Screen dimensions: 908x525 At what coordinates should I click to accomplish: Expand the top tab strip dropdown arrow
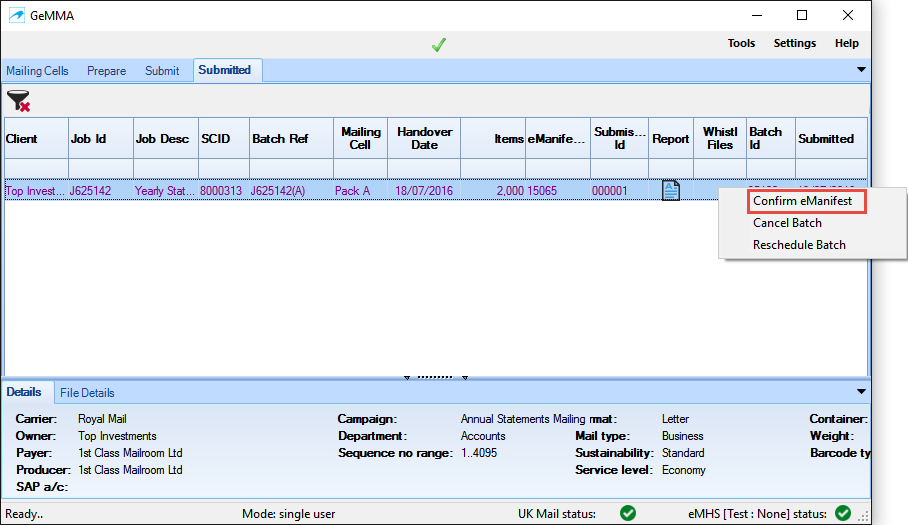[861, 69]
